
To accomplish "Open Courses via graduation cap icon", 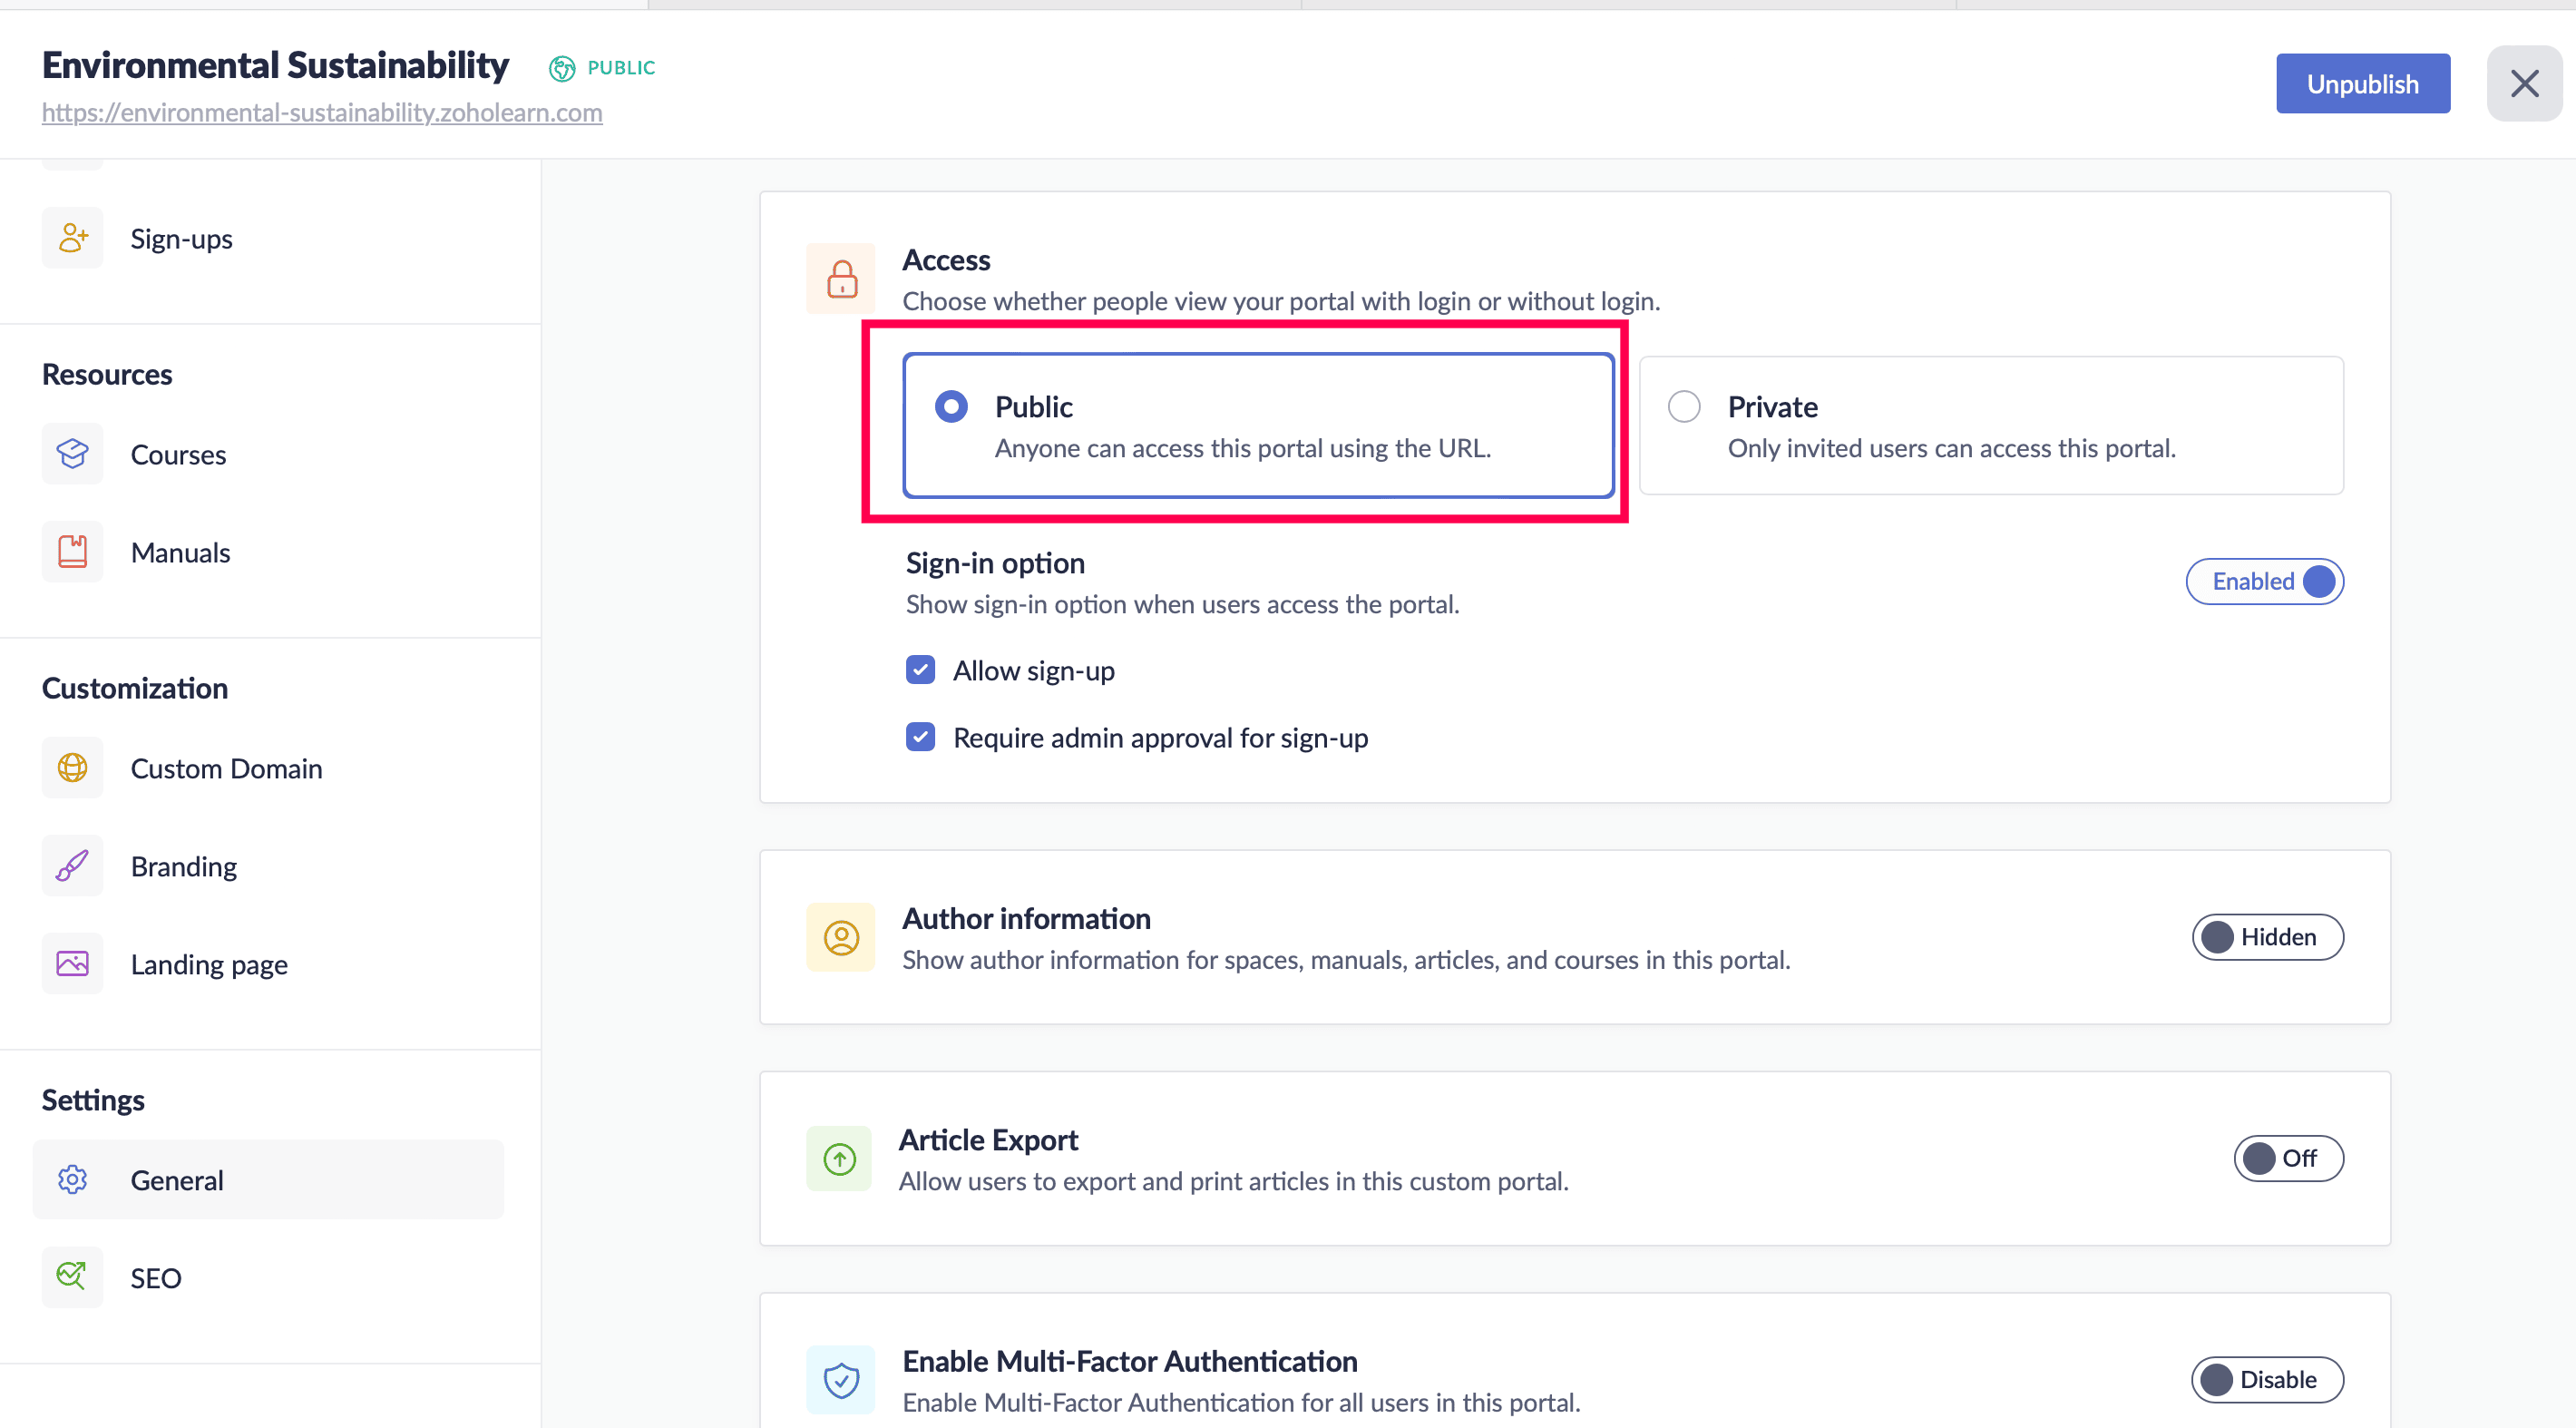I will pyautogui.click(x=72, y=454).
